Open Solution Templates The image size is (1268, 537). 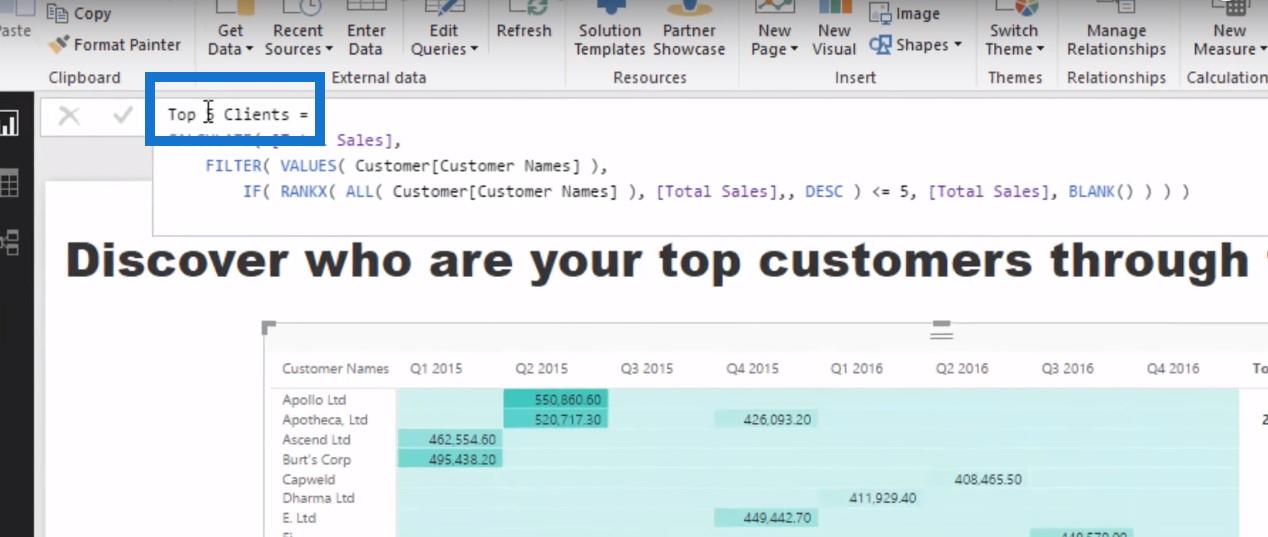click(x=610, y=30)
